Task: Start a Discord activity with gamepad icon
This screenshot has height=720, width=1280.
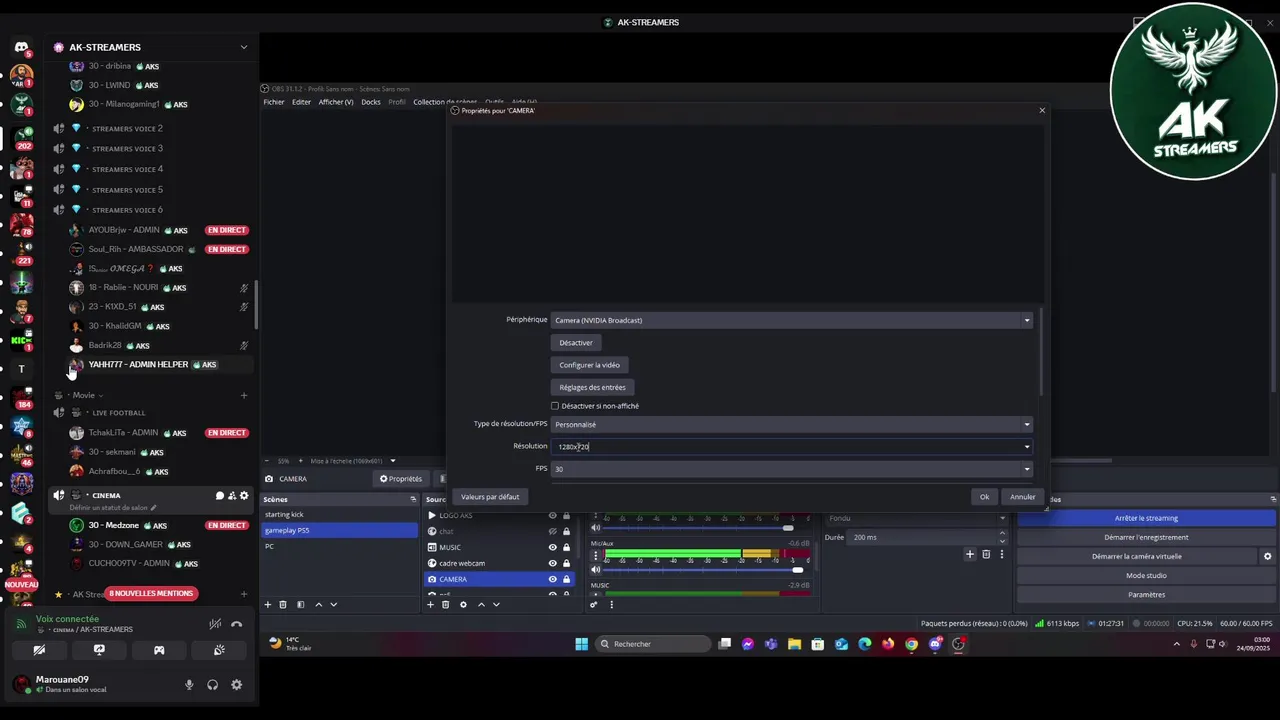Action: pyautogui.click(x=159, y=650)
